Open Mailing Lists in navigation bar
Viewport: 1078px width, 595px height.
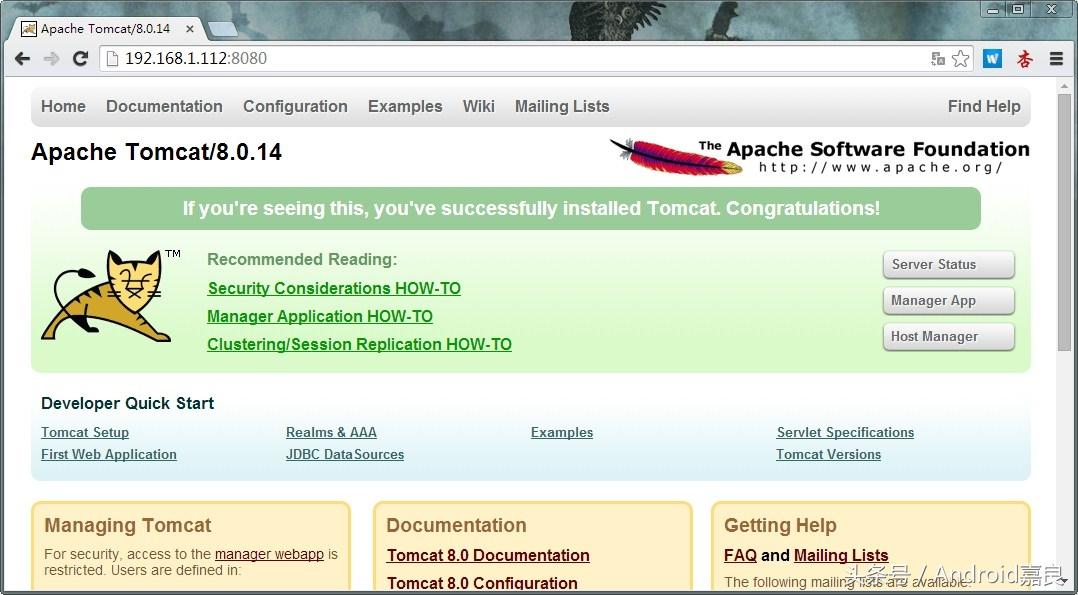[562, 106]
